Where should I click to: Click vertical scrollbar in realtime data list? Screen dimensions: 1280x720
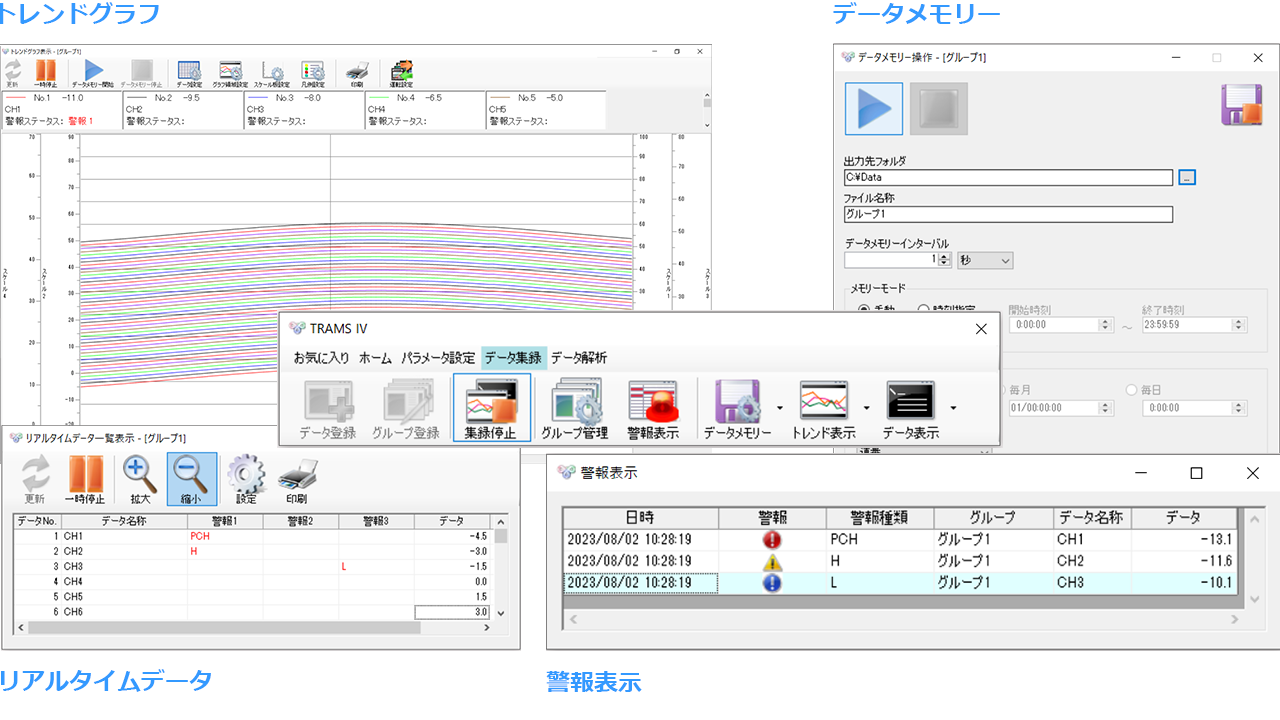(x=502, y=567)
